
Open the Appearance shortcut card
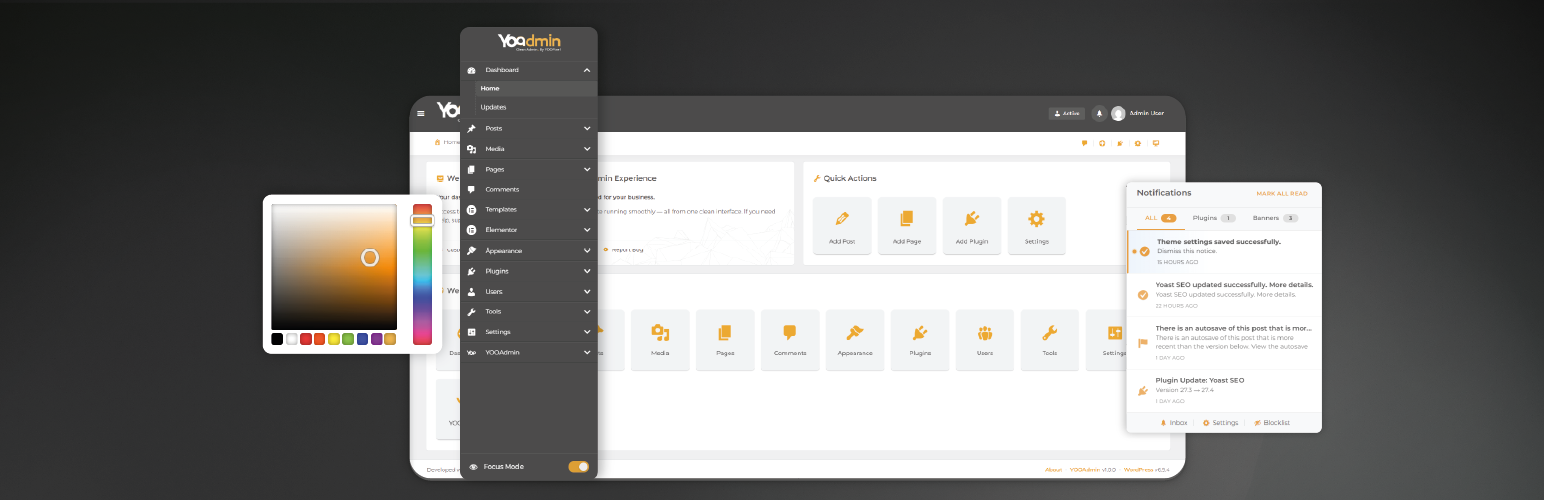[x=855, y=340]
